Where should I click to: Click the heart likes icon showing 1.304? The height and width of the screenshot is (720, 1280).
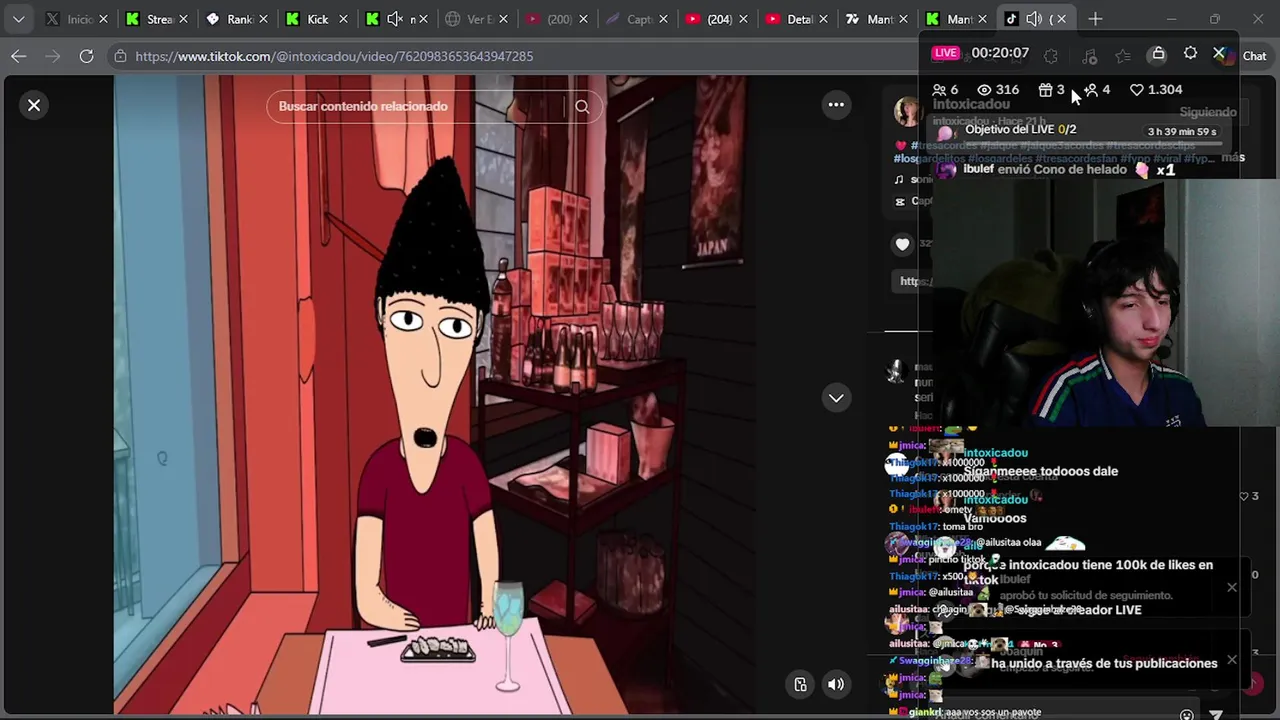1137,90
